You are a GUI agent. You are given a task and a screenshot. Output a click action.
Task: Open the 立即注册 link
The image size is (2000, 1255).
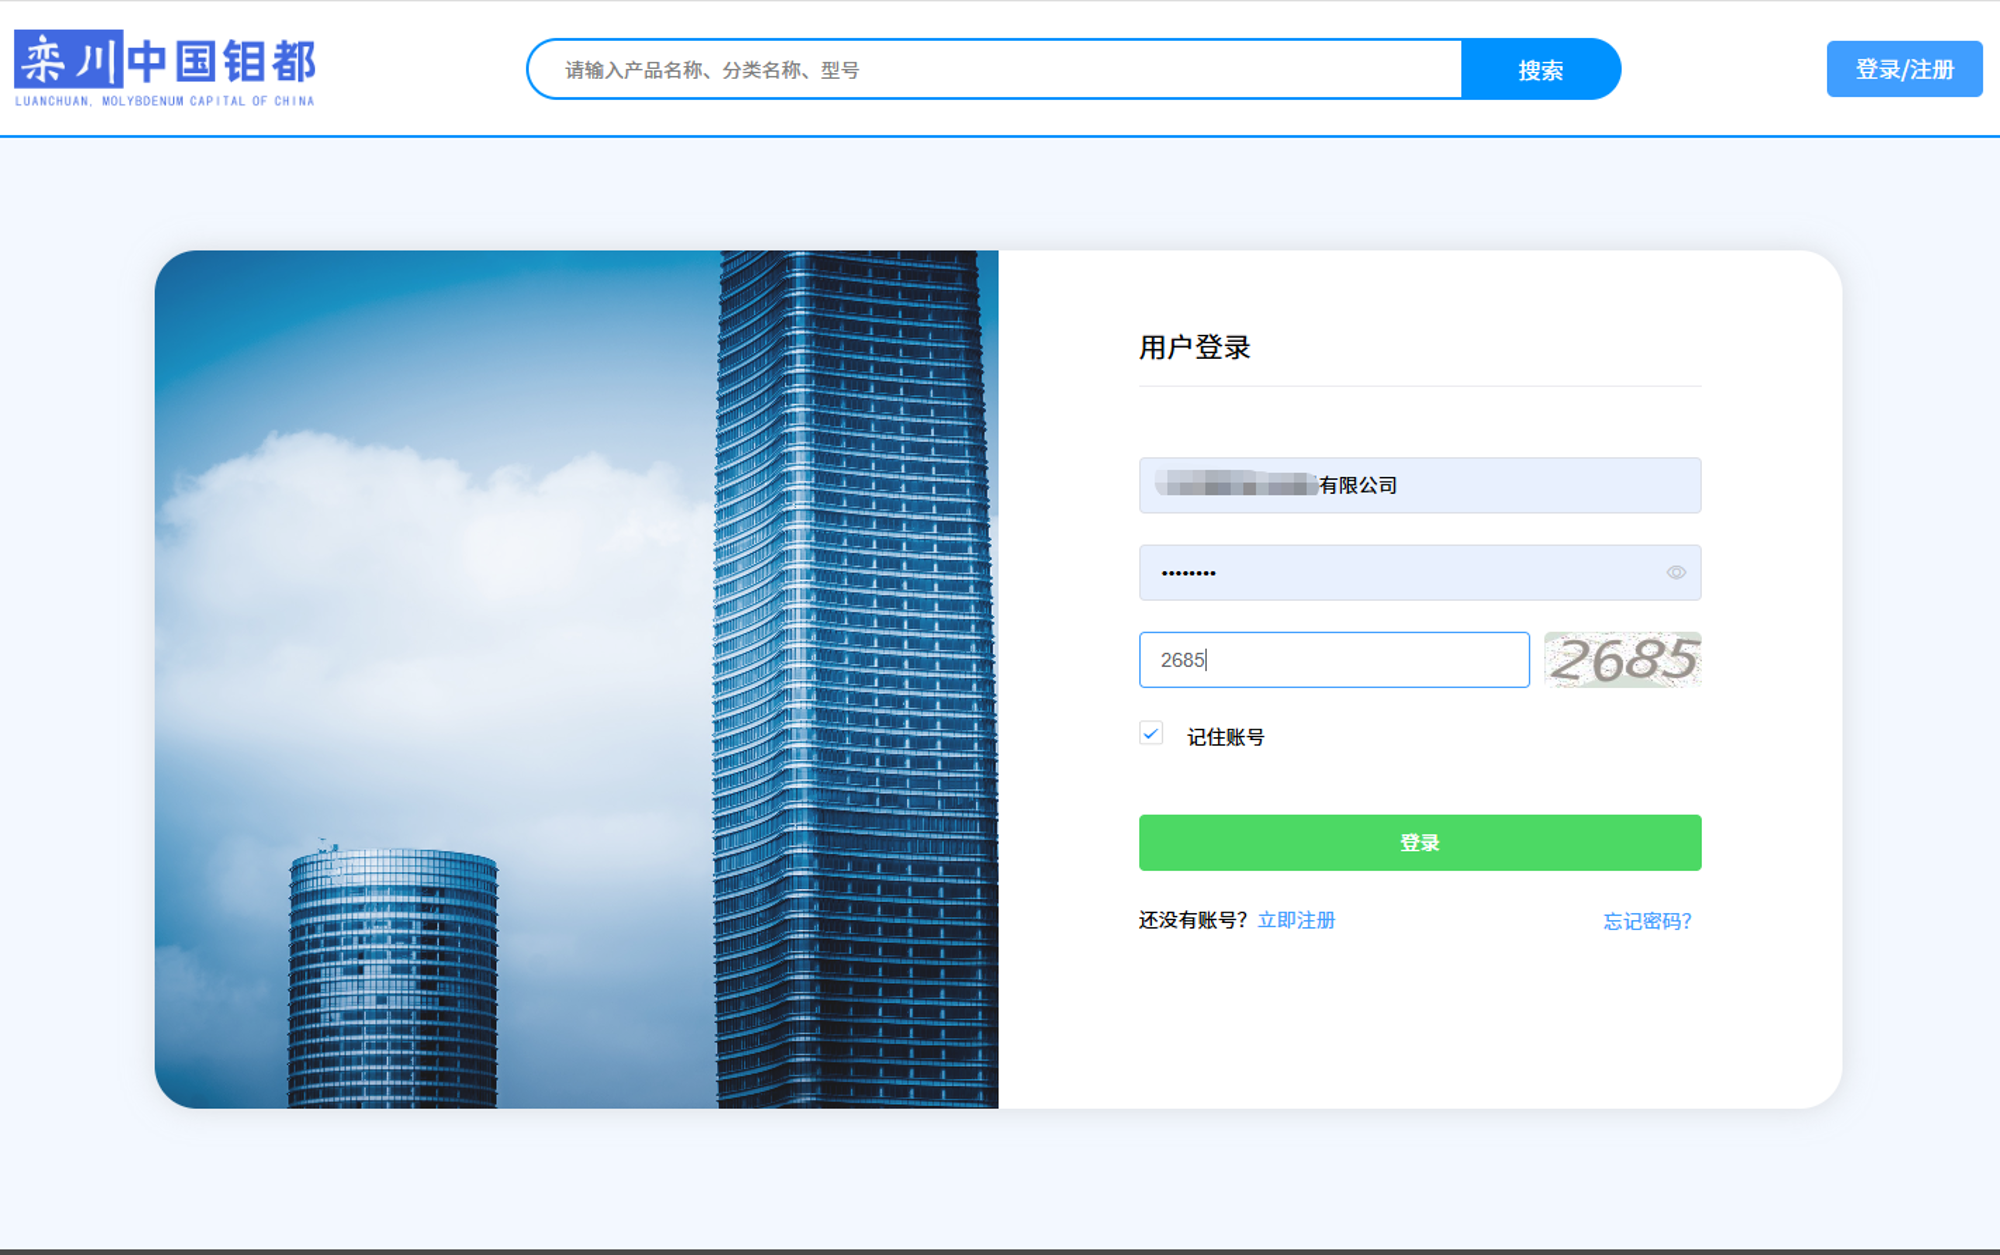point(1296,920)
